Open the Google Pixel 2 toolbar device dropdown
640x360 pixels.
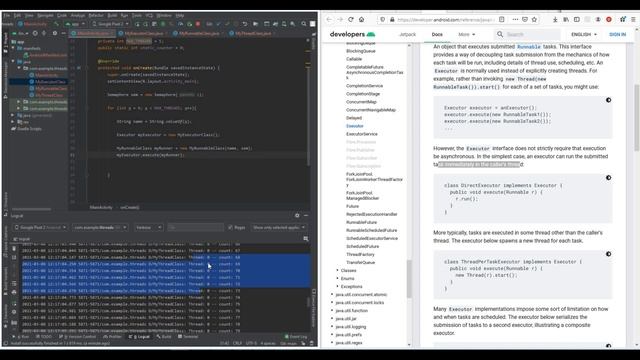(111, 24)
